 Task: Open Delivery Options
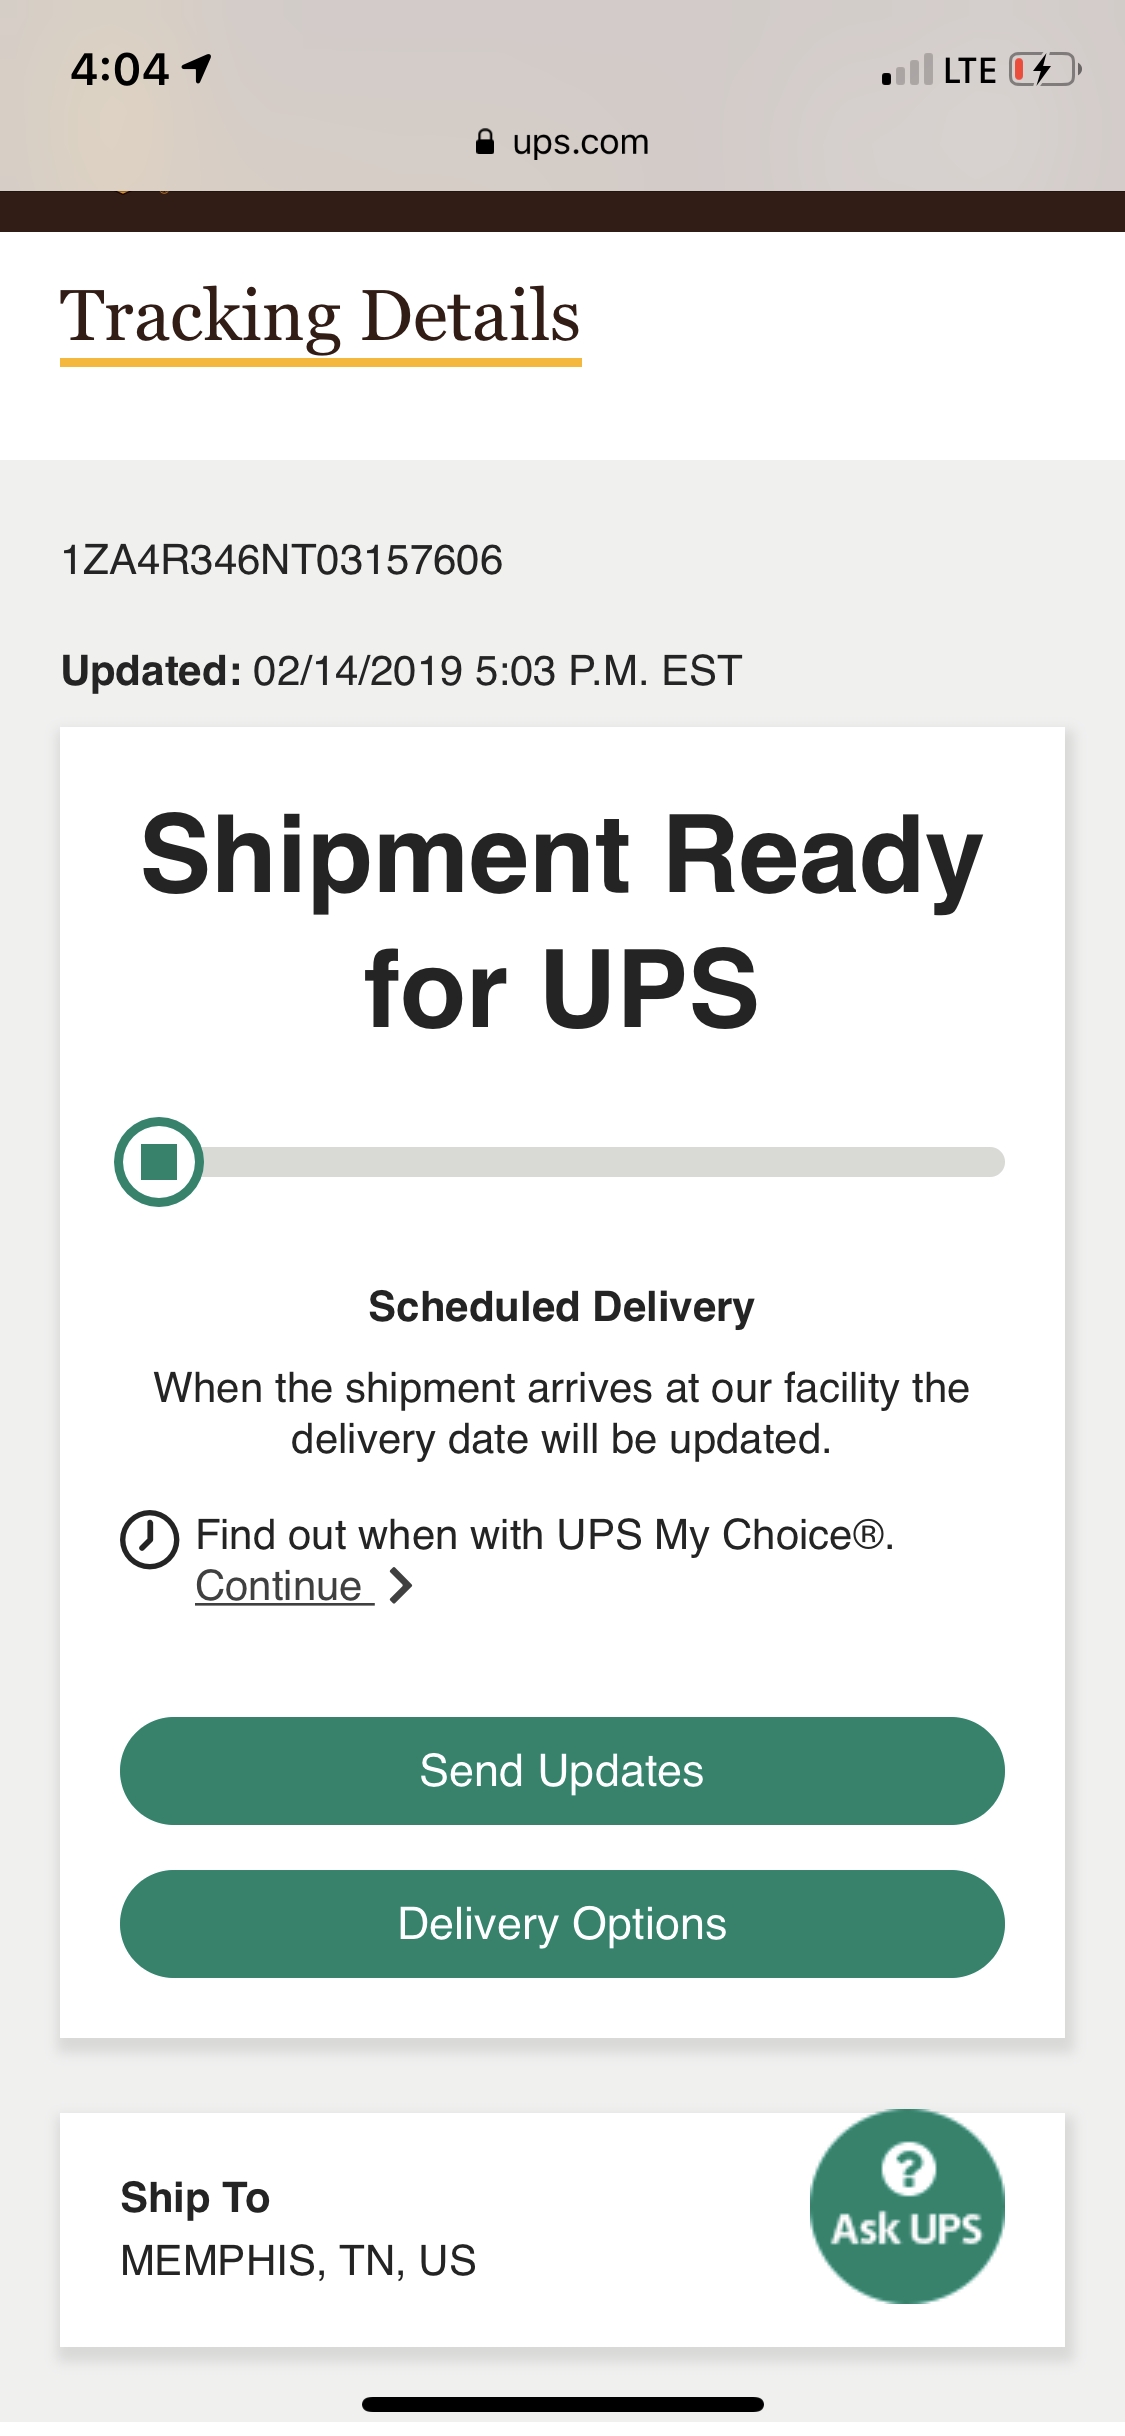(562, 1924)
